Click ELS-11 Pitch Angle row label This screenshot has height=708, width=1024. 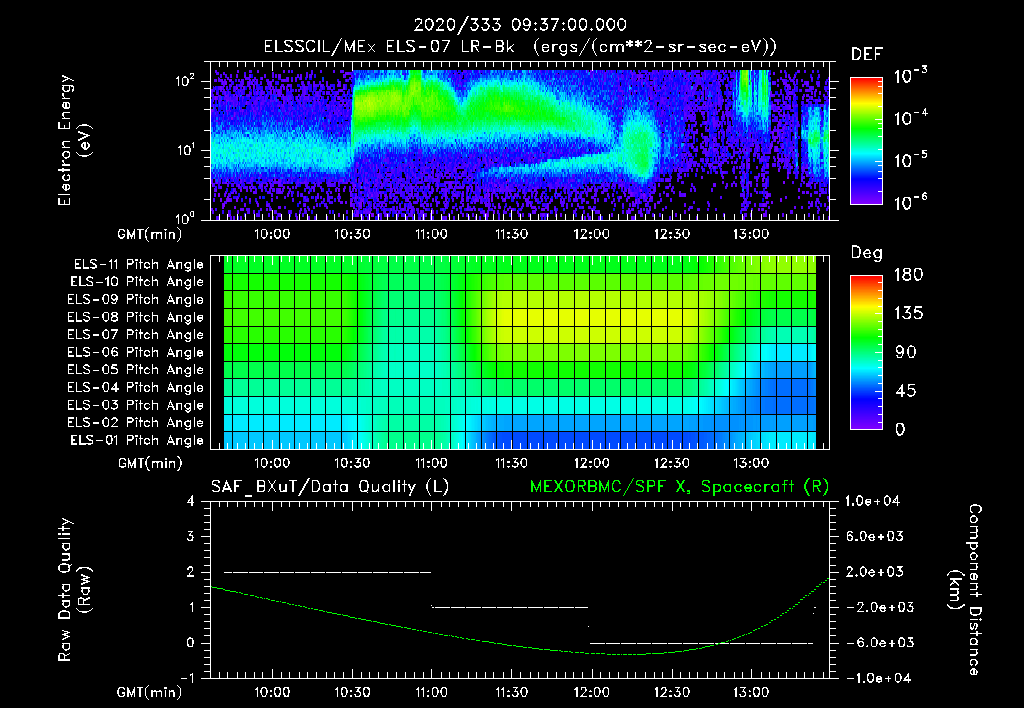[x=138, y=265]
